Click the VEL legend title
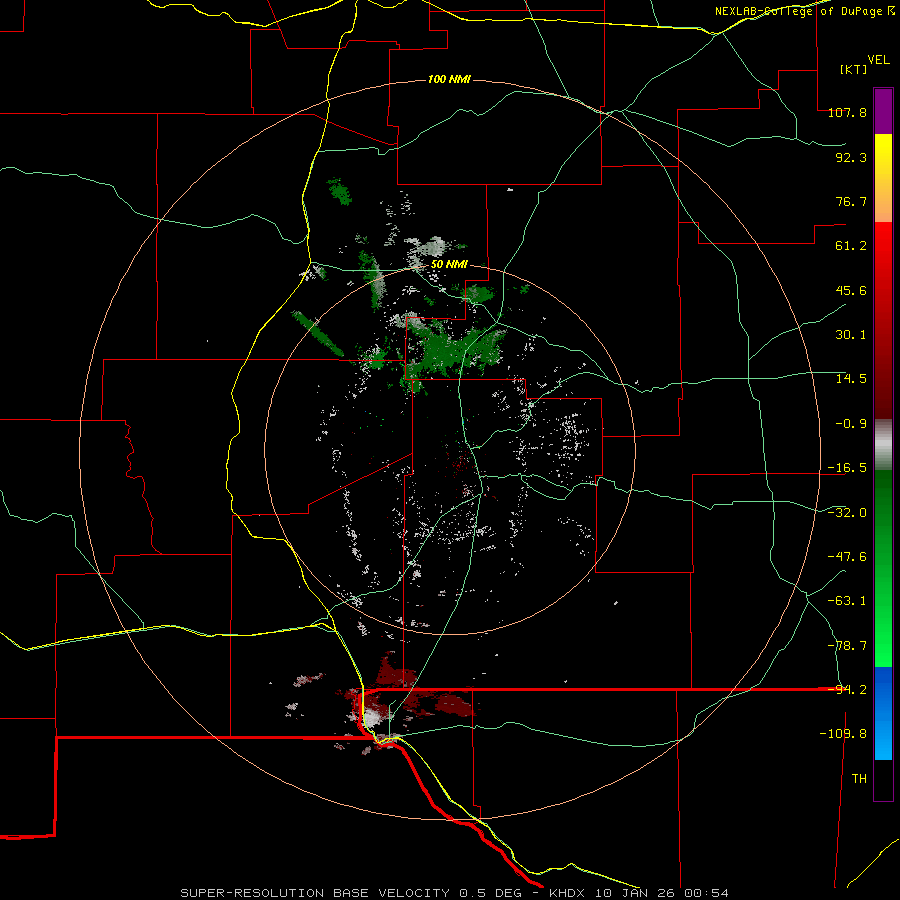This screenshot has width=900, height=900. pyautogui.click(x=878, y=60)
